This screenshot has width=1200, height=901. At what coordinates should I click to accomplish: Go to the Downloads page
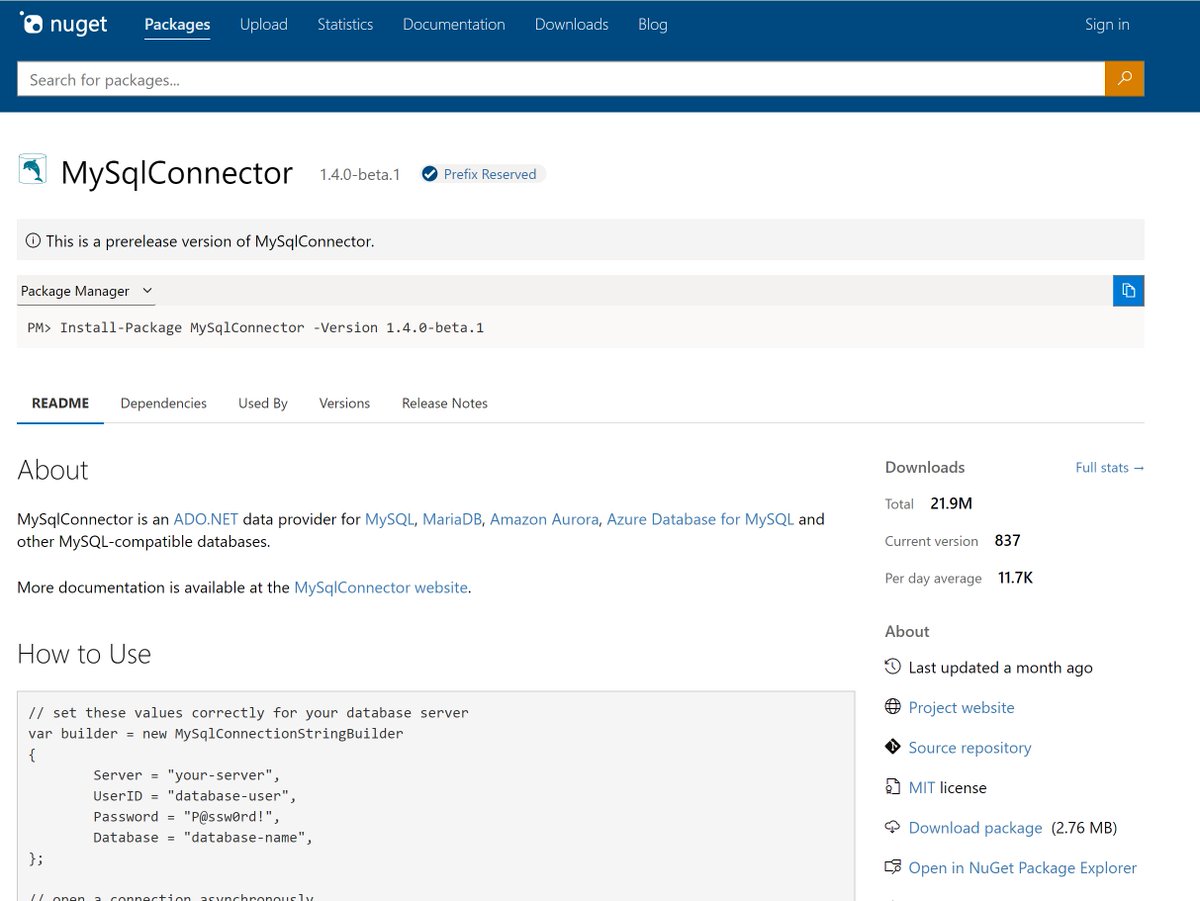coord(572,24)
